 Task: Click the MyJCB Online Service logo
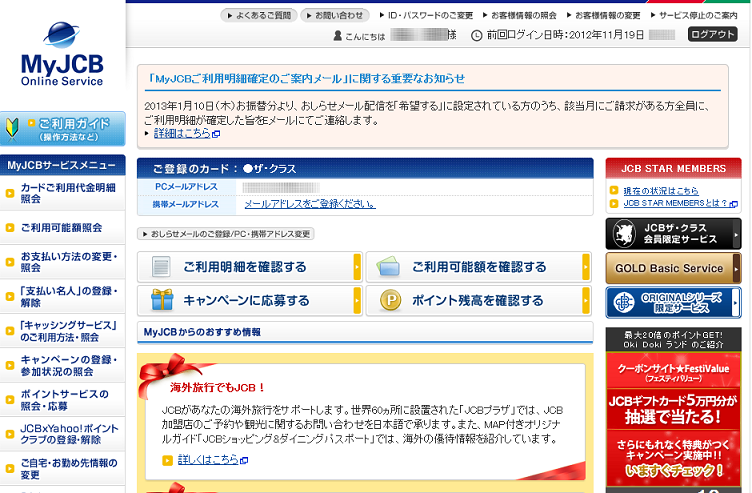(62, 54)
